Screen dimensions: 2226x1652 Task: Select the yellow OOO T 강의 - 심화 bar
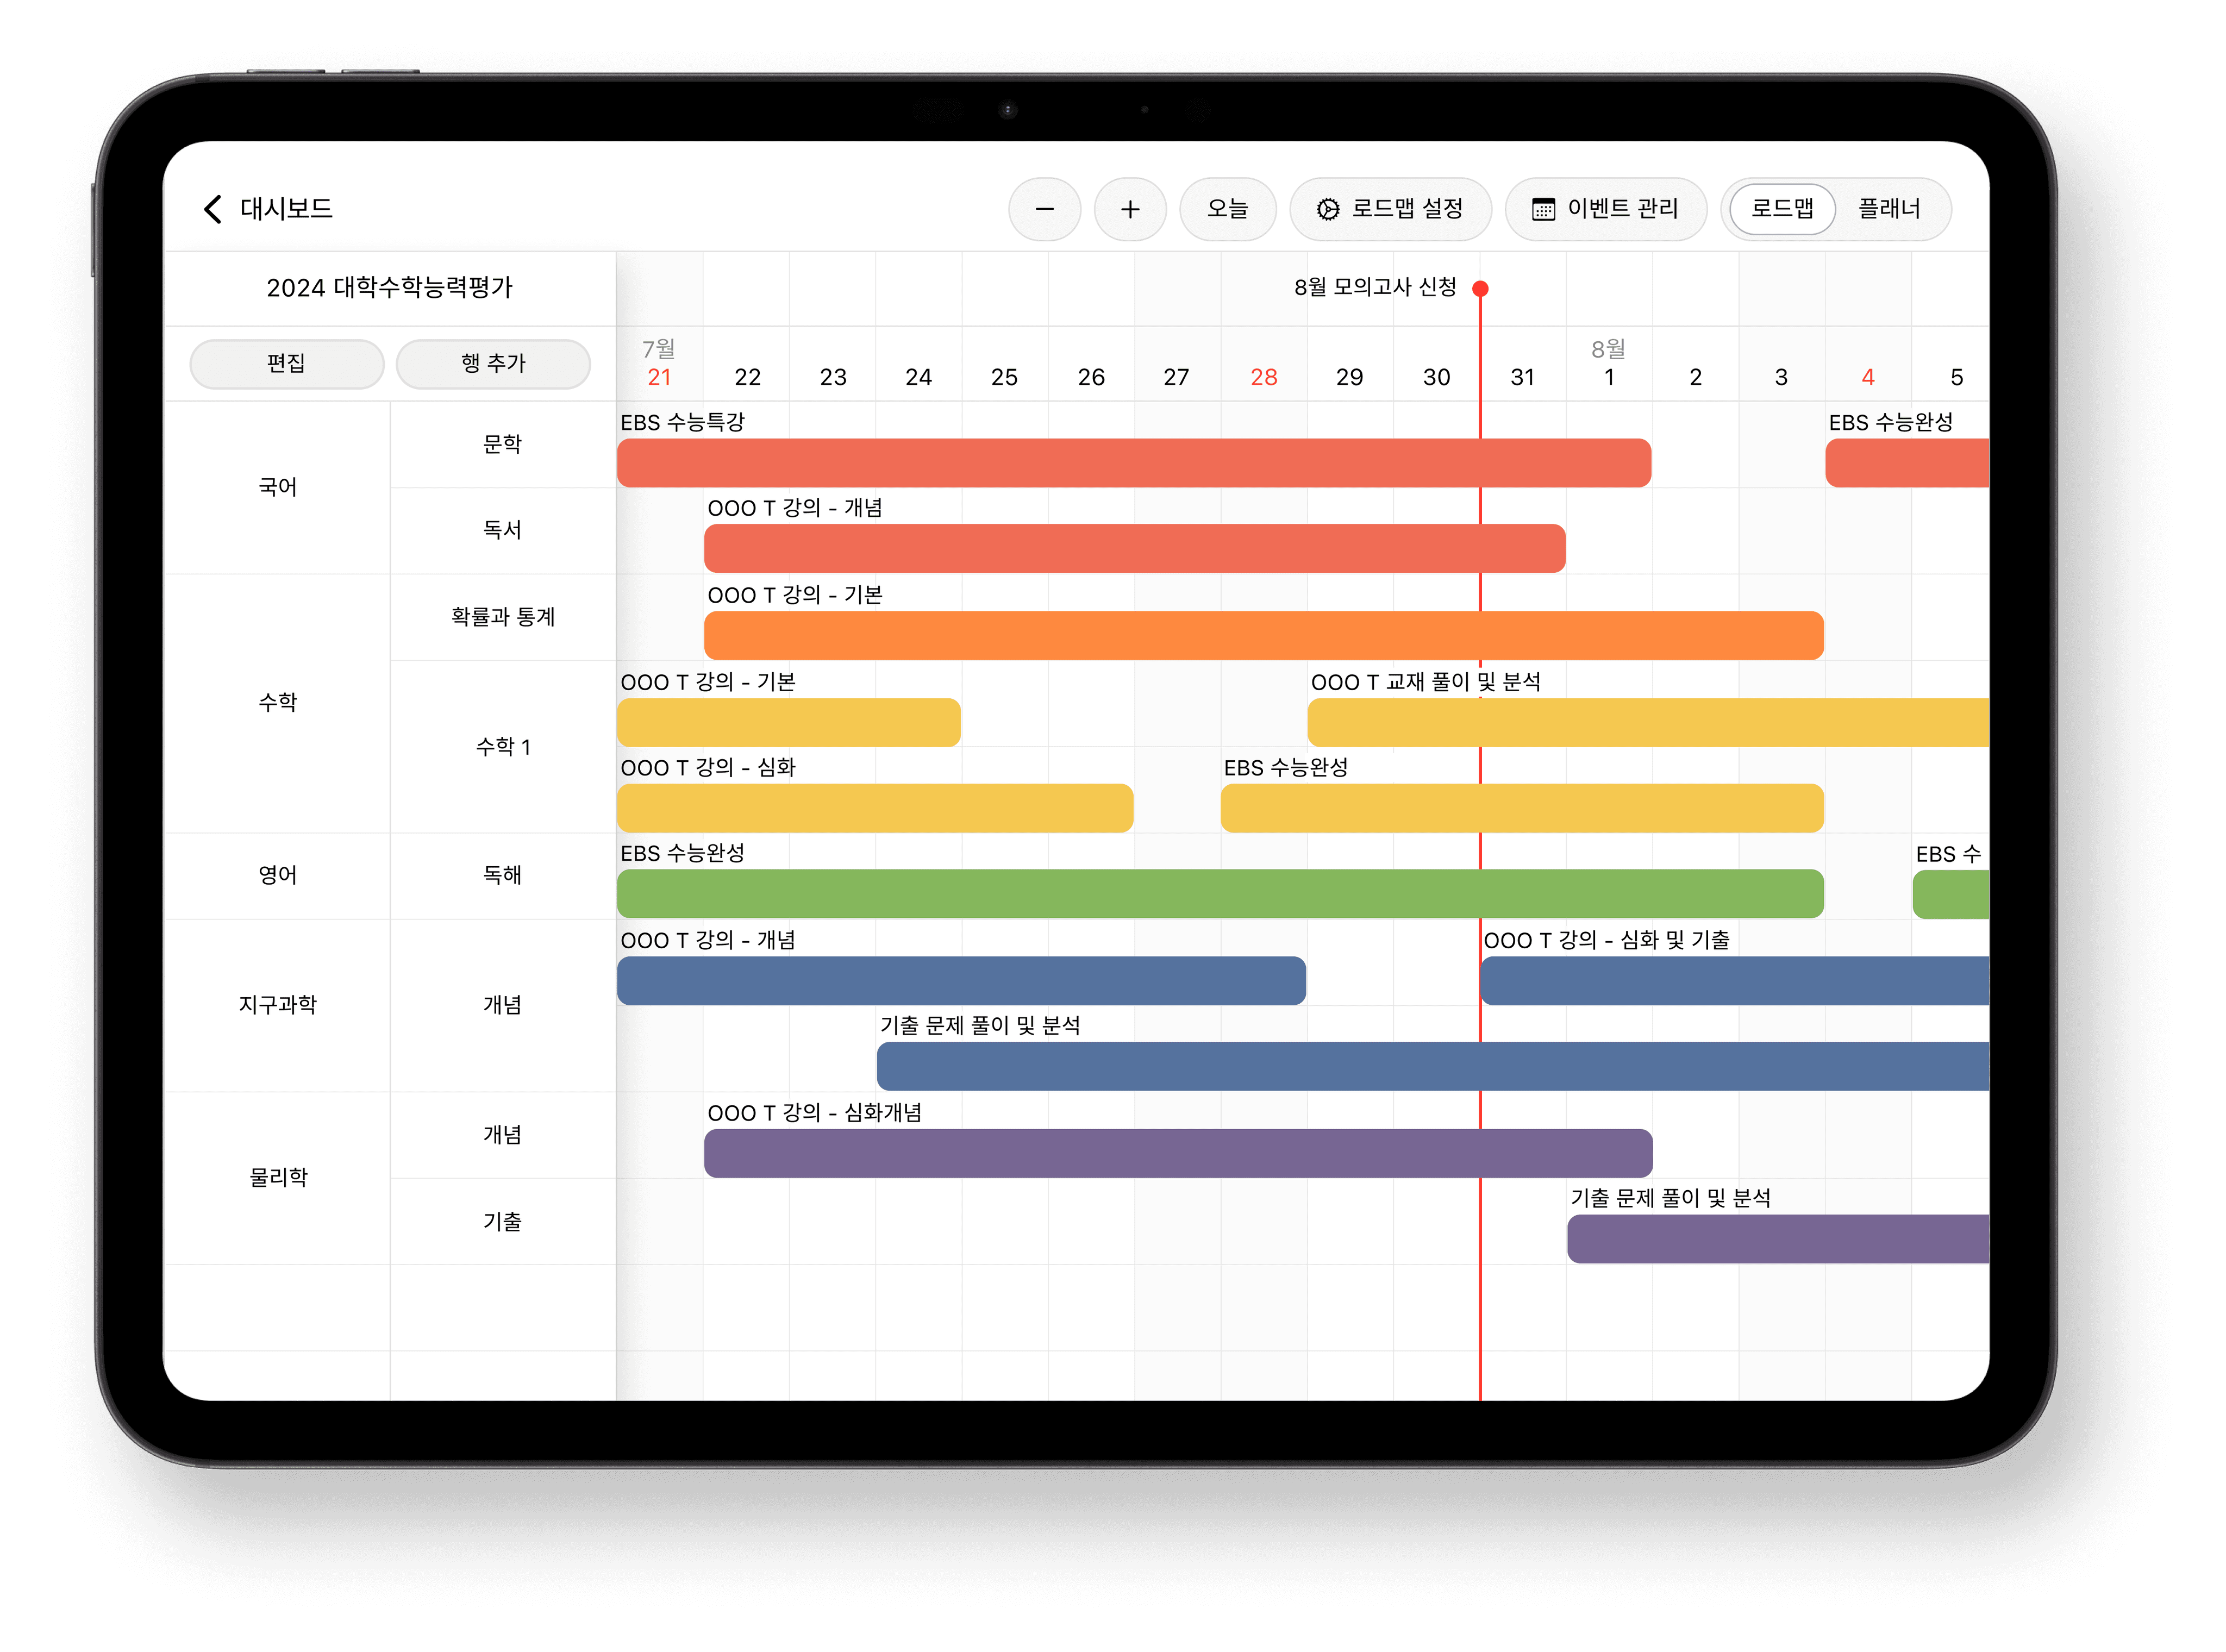[x=874, y=808]
